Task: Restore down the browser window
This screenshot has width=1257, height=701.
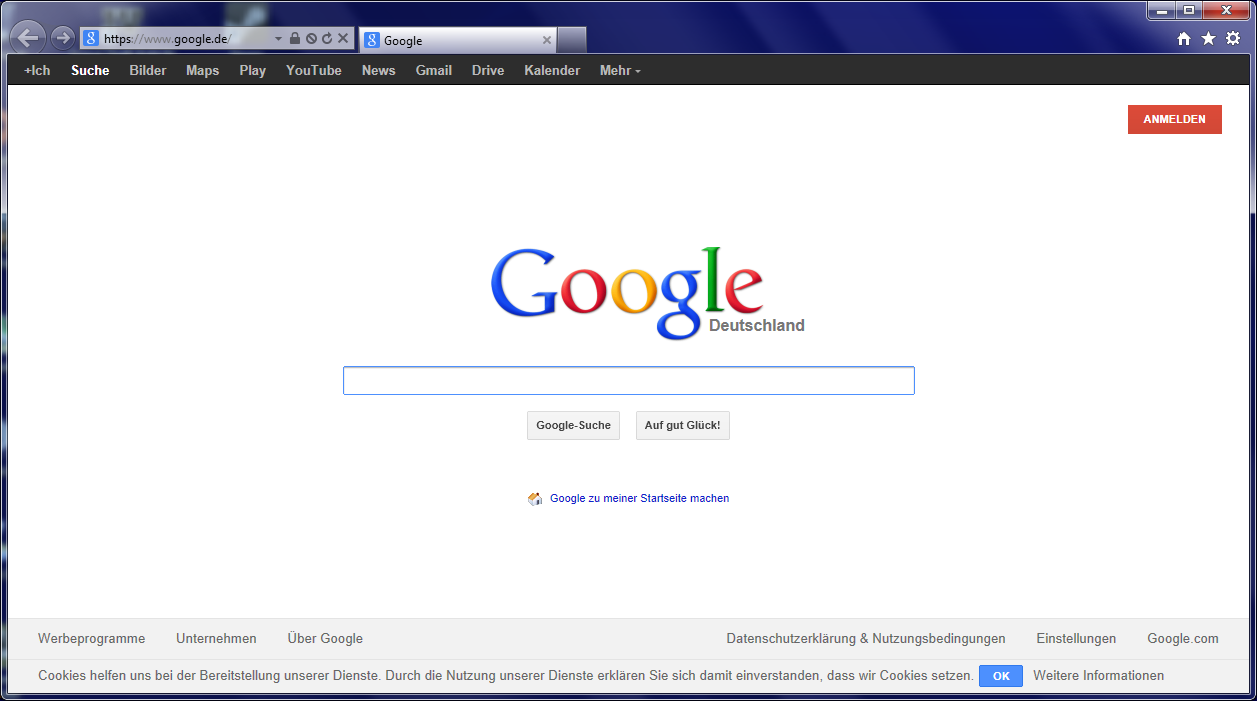Action: click(x=1188, y=10)
